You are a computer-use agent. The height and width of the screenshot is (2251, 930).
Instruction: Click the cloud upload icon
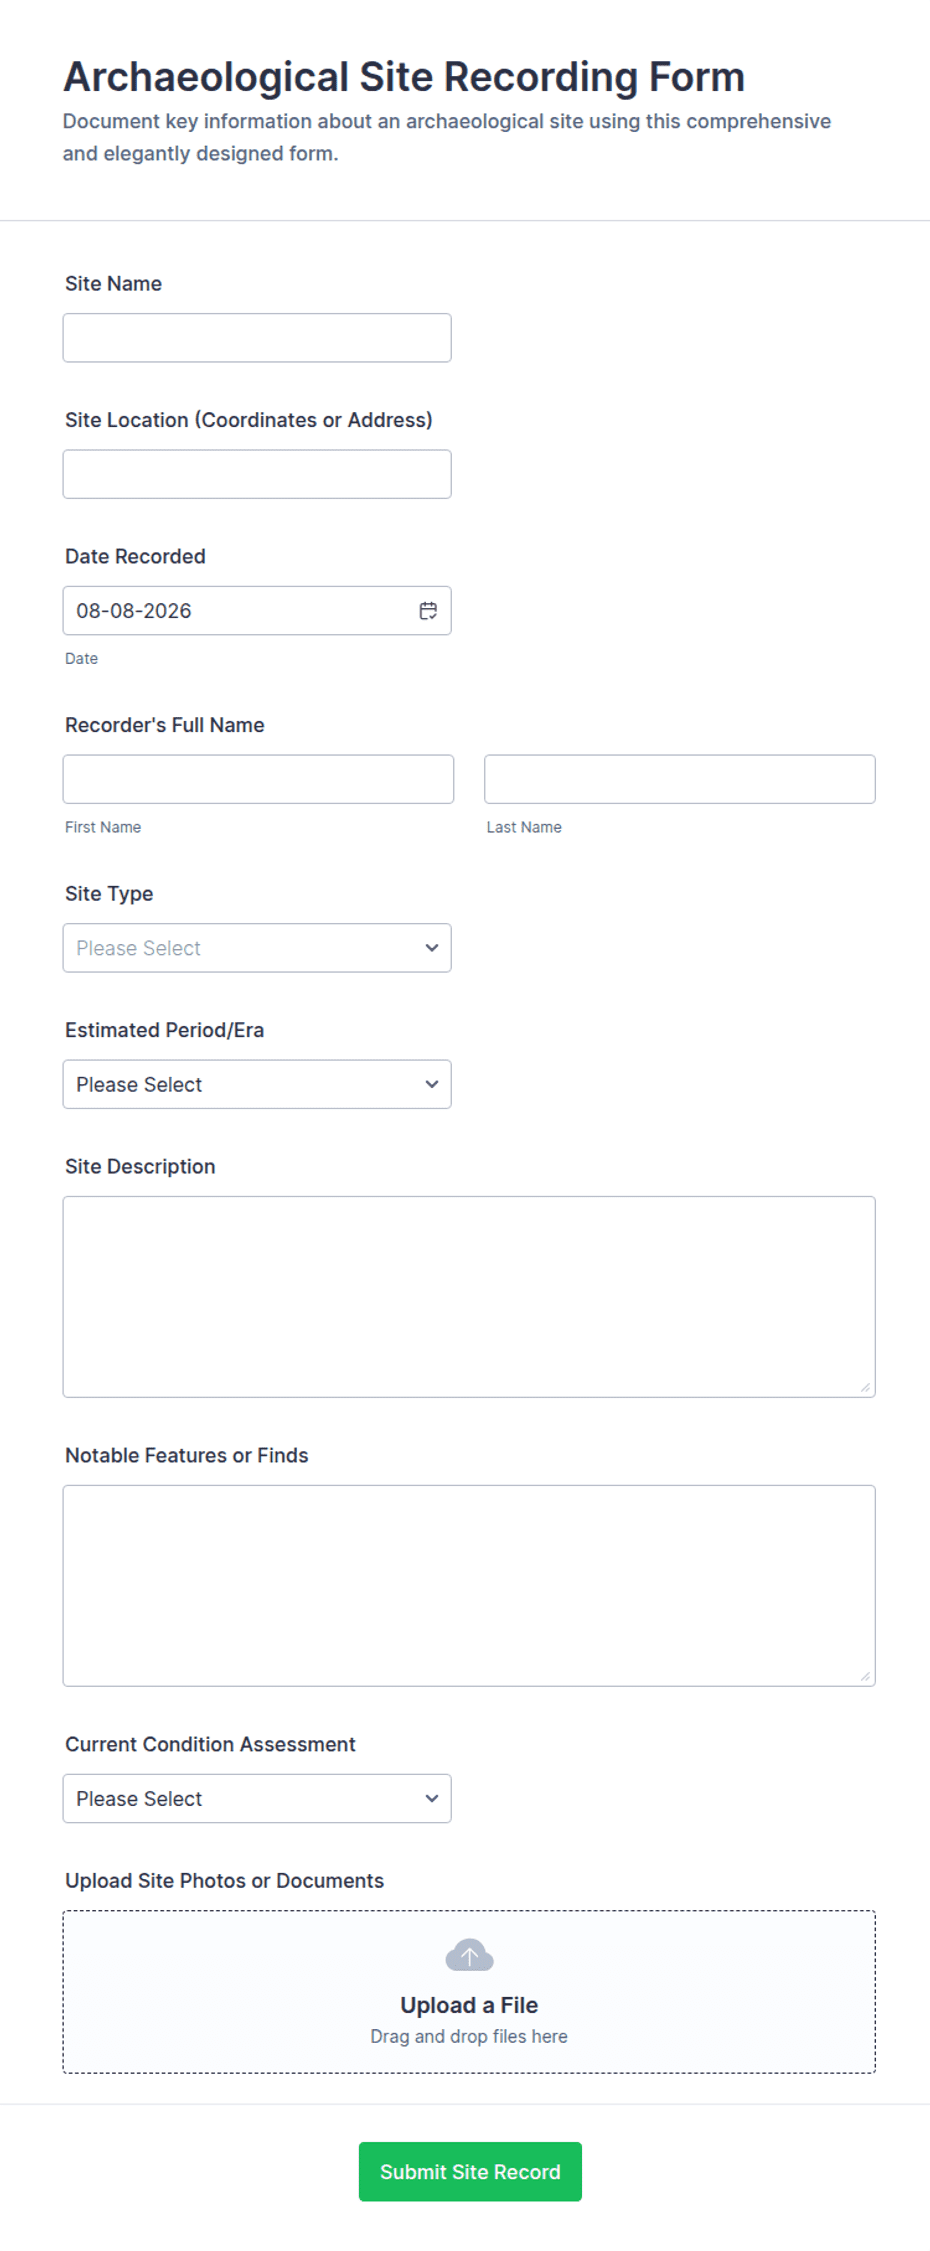coord(469,1955)
